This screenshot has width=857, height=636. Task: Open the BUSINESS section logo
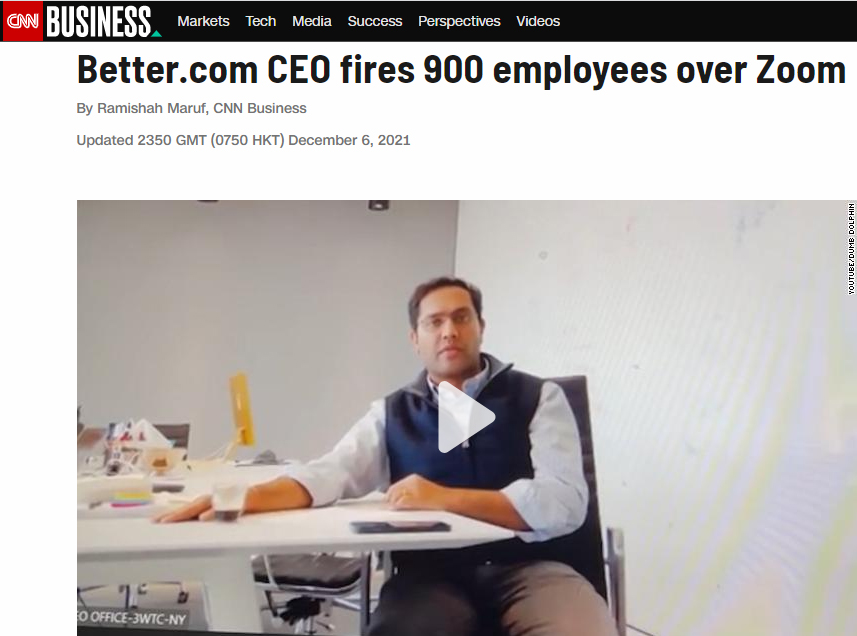99,22
